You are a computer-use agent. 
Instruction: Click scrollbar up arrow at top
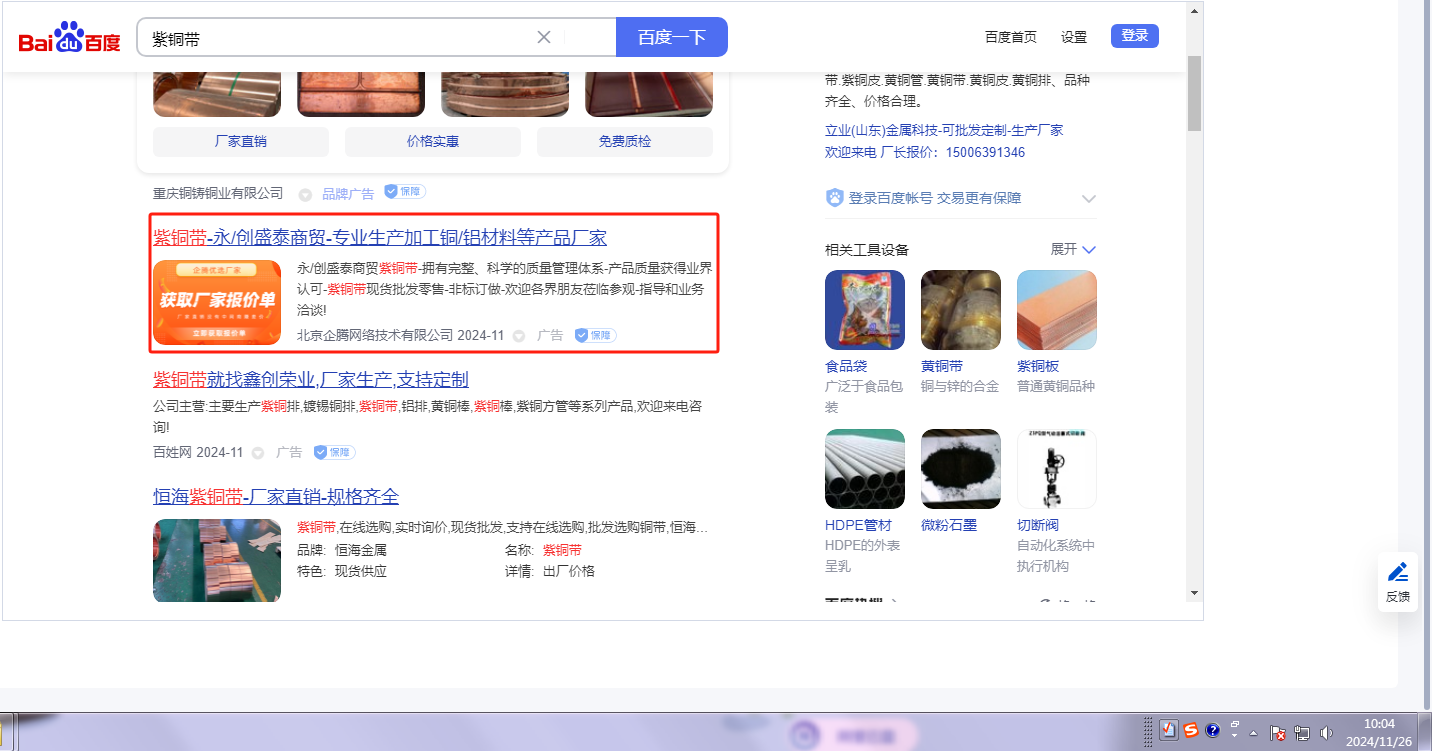(x=1194, y=10)
